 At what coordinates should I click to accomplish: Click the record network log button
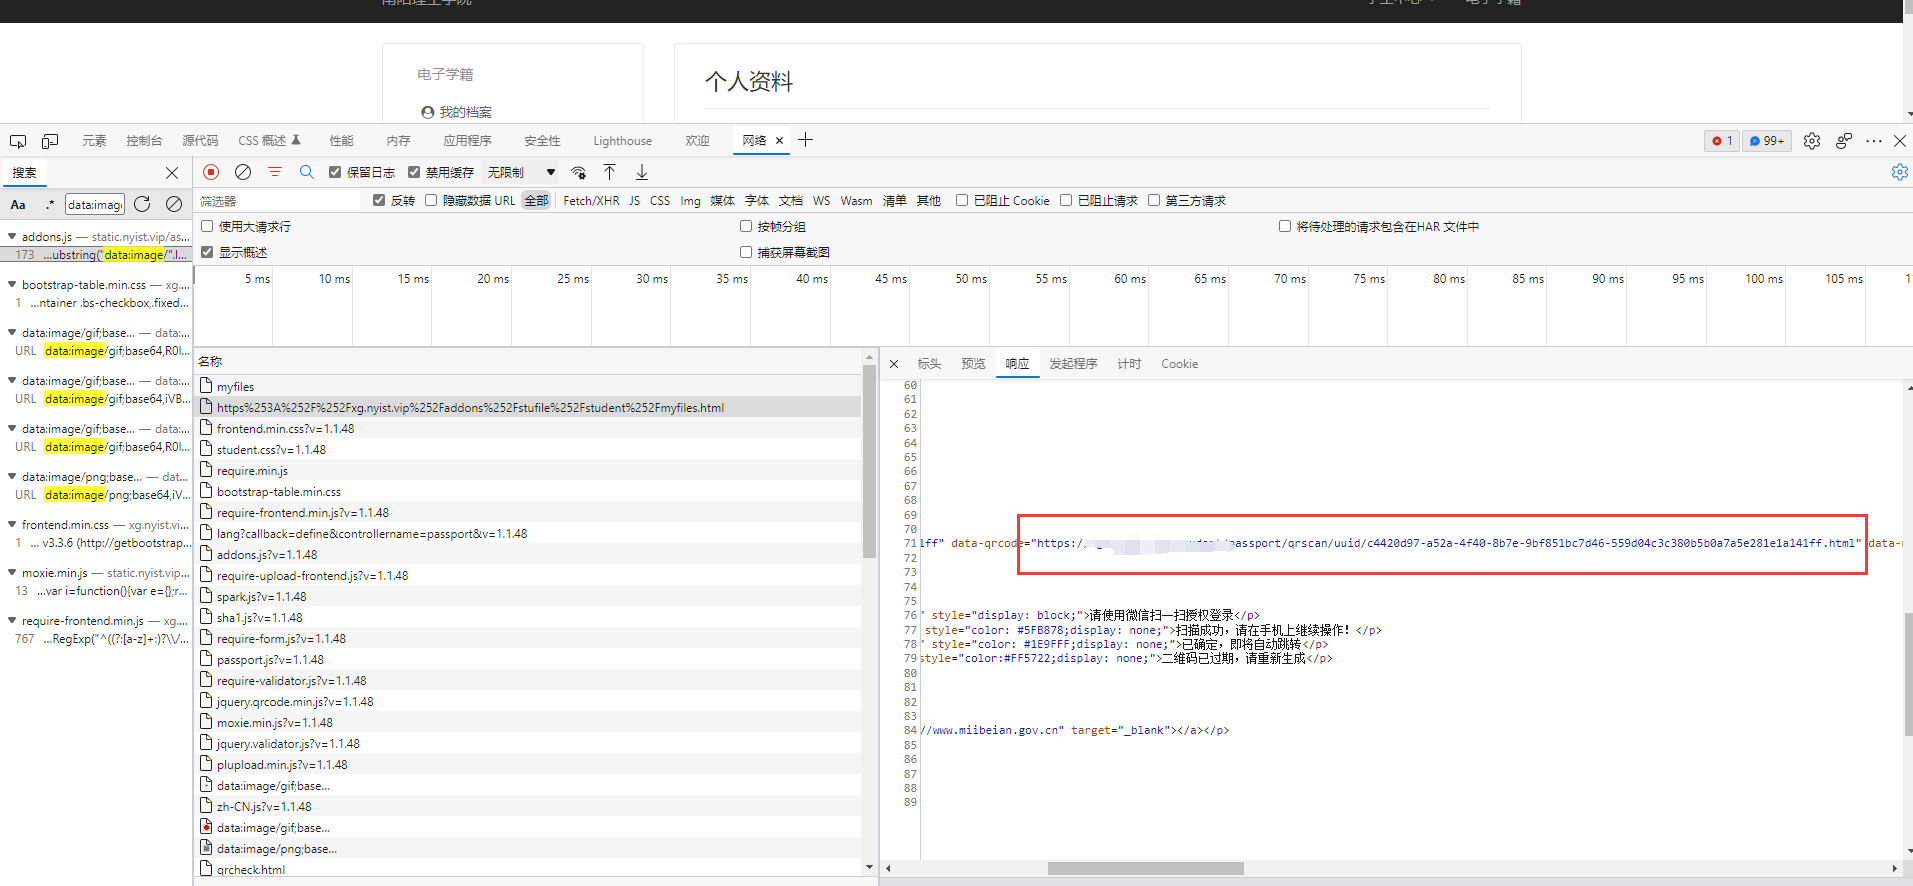211,172
